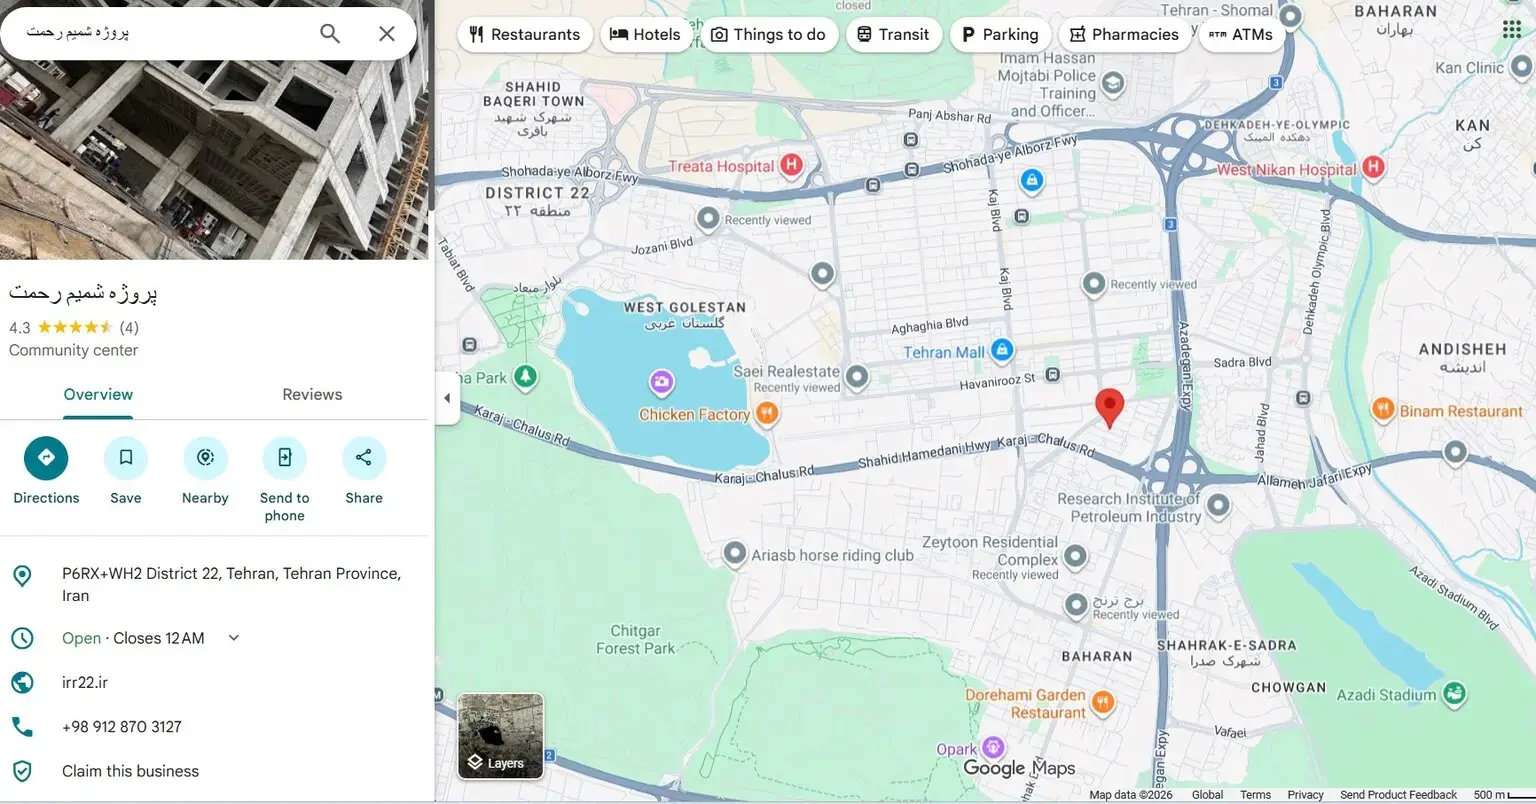
Task: Open the Ariasb horse riding club marker
Action: pyautogui.click(x=735, y=553)
